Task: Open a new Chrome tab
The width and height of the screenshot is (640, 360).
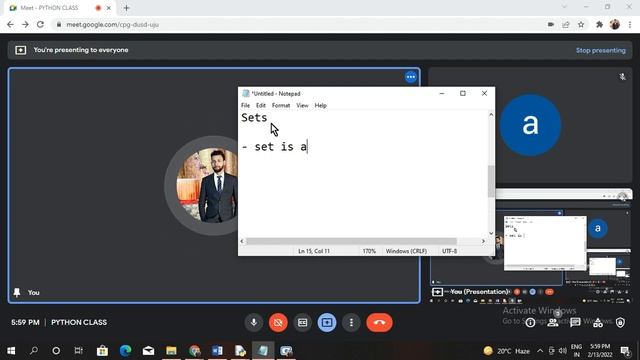Action: click(x=126, y=8)
